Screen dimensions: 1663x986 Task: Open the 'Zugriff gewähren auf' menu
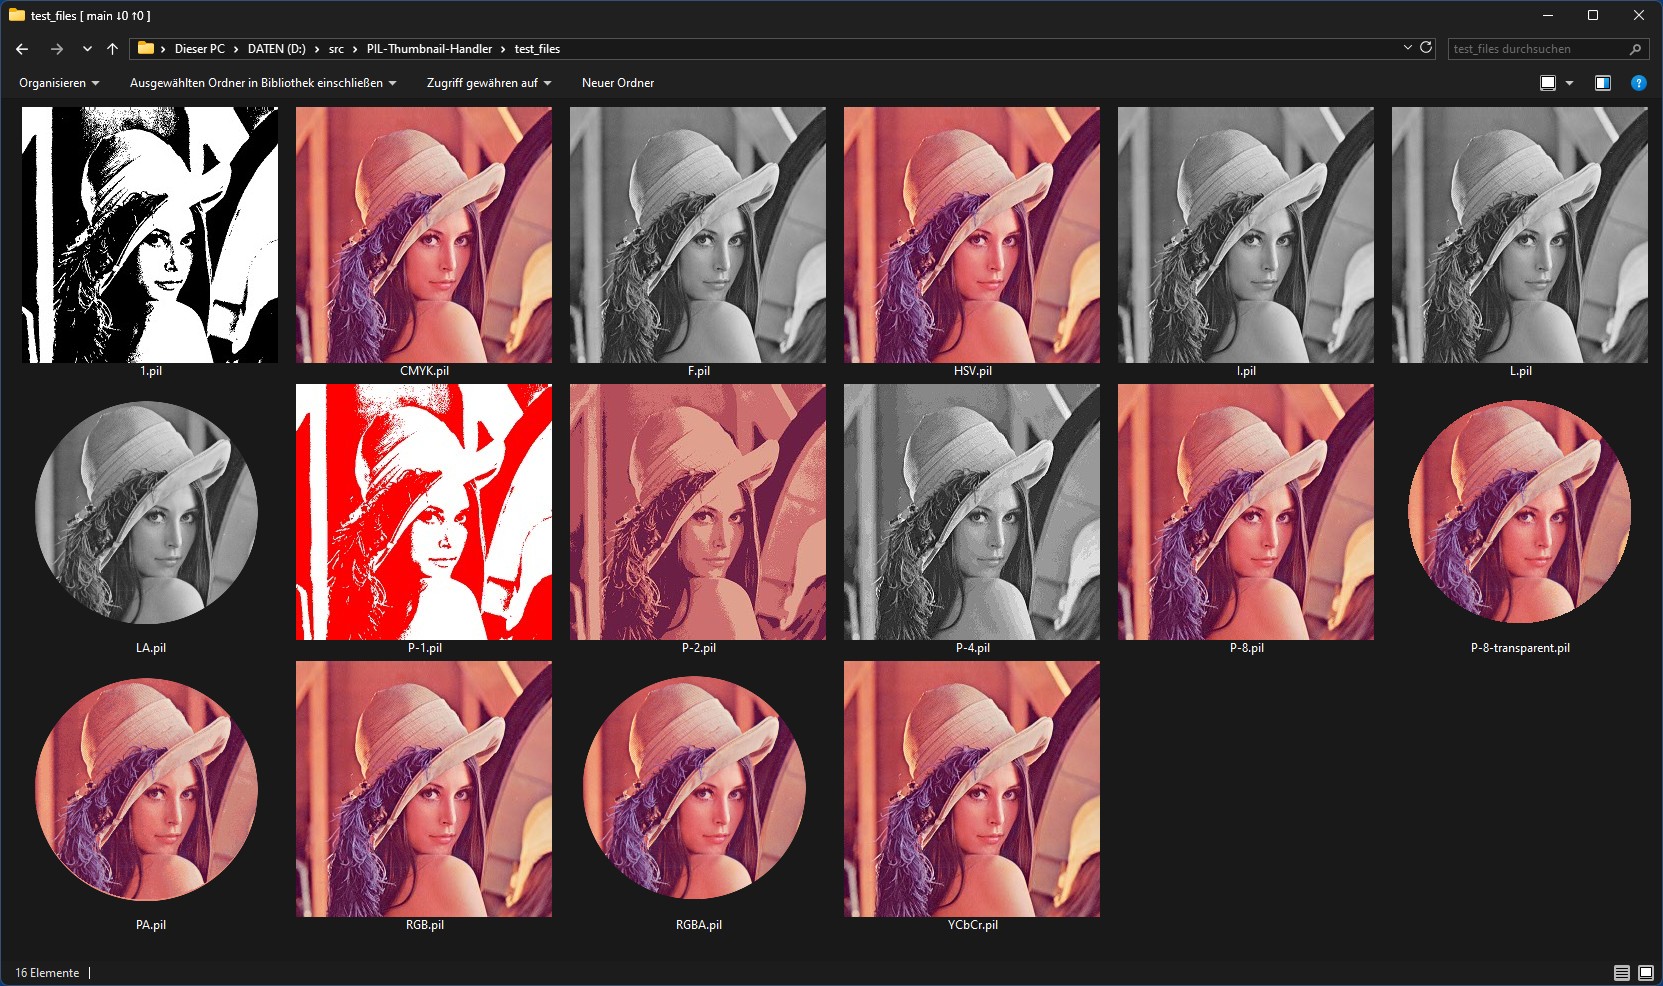[x=489, y=83]
